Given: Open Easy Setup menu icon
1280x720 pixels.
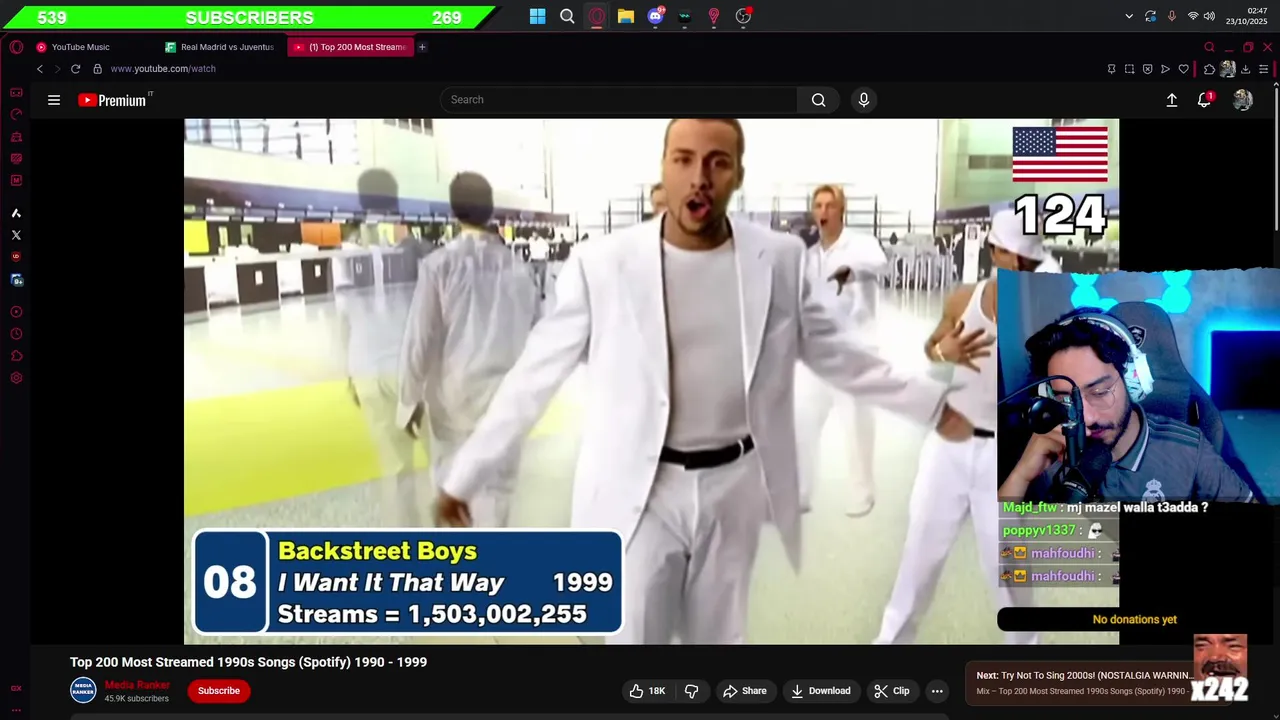Looking at the screenshot, I should pos(1263,69).
